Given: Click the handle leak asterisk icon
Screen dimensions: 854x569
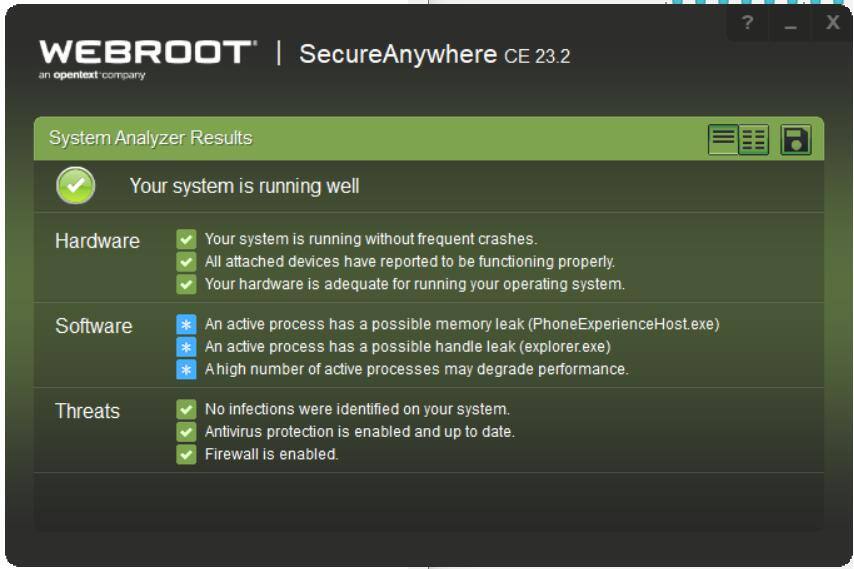Looking at the screenshot, I should pyautogui.click(x=186, y=346).
